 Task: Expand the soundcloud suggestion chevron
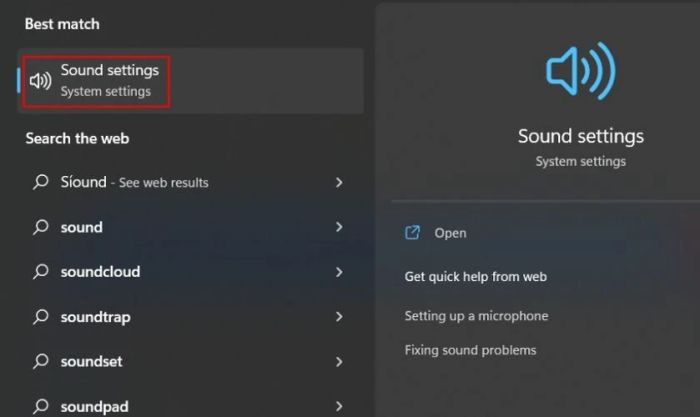point(339,272)
